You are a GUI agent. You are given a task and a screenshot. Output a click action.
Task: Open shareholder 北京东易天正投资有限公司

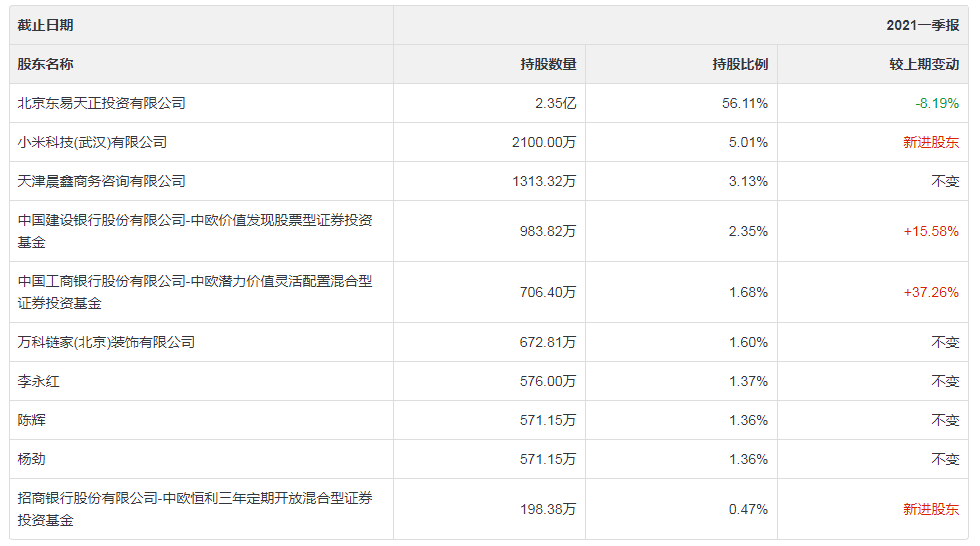102,103
